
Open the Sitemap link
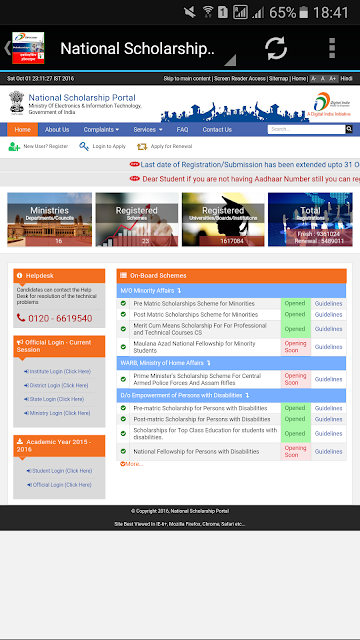(278, 78)
